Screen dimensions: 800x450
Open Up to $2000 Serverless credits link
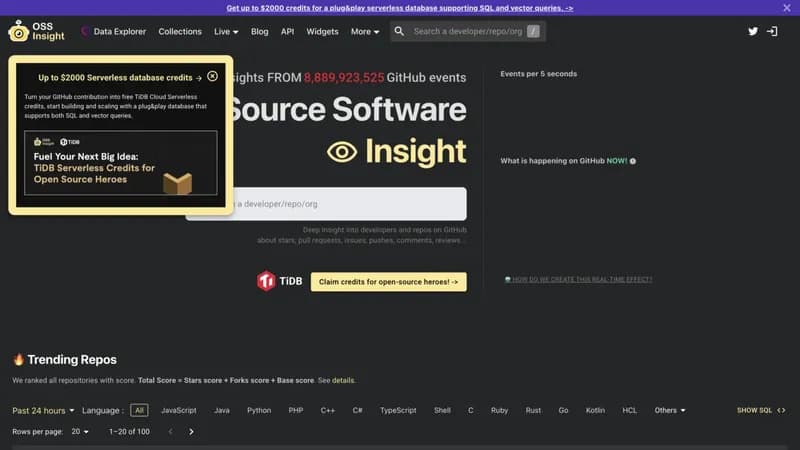(x=120, y=78)
